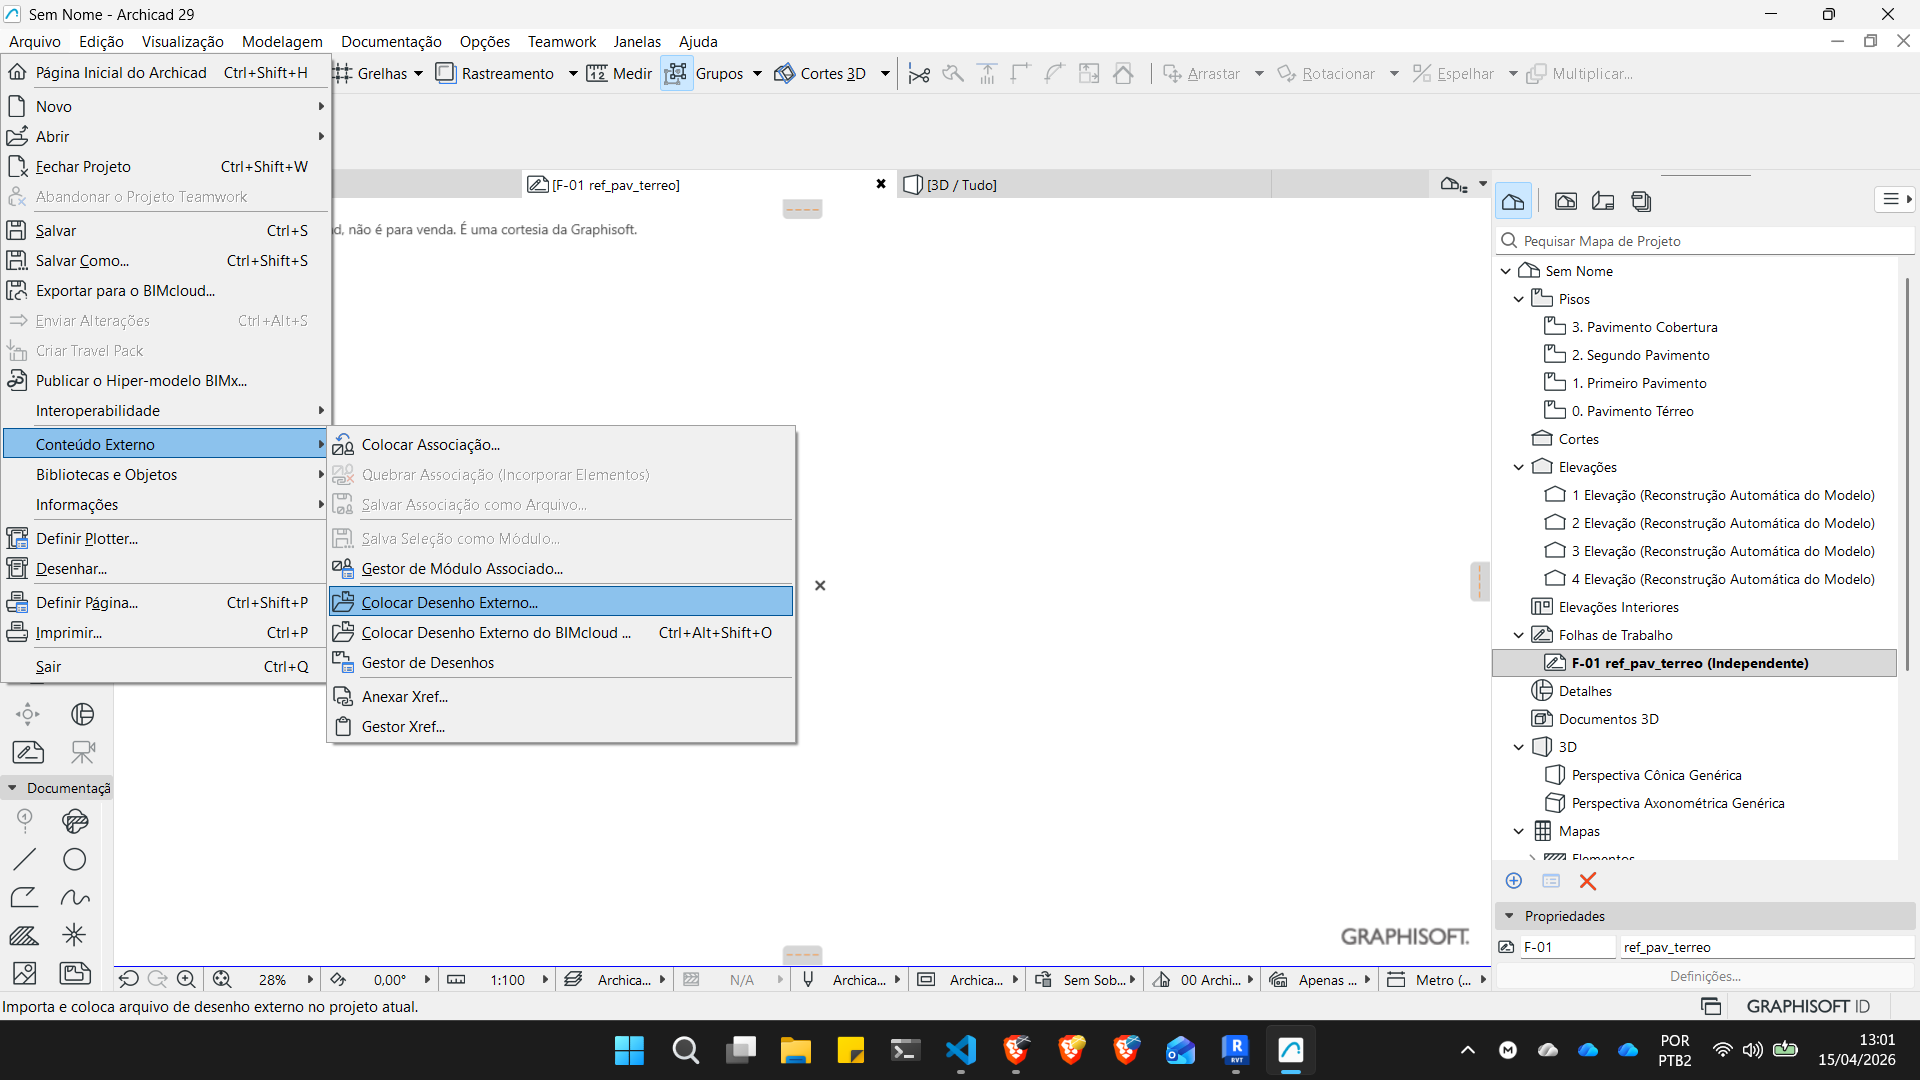Viewport: 1920px width, 1080px height.
Task: Select the Circle/Arc tool in toolbox
Action: (75, 859)
